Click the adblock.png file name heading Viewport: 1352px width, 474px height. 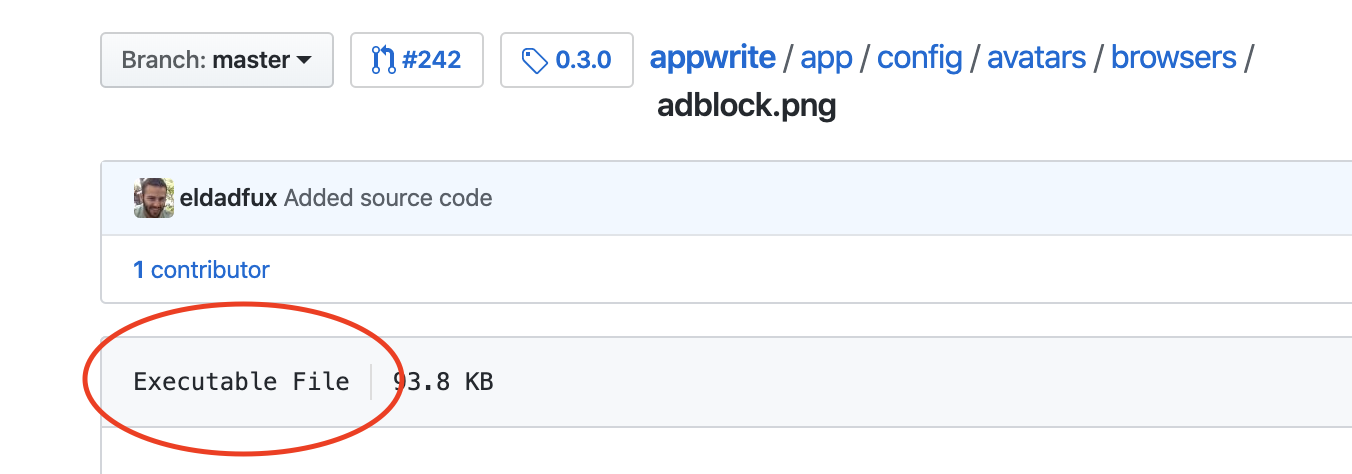(746, 105)
